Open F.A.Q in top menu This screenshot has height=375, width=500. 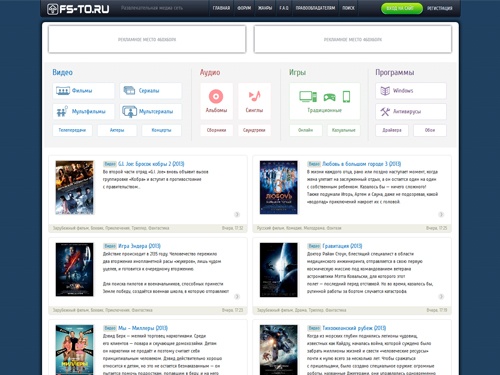284,8
